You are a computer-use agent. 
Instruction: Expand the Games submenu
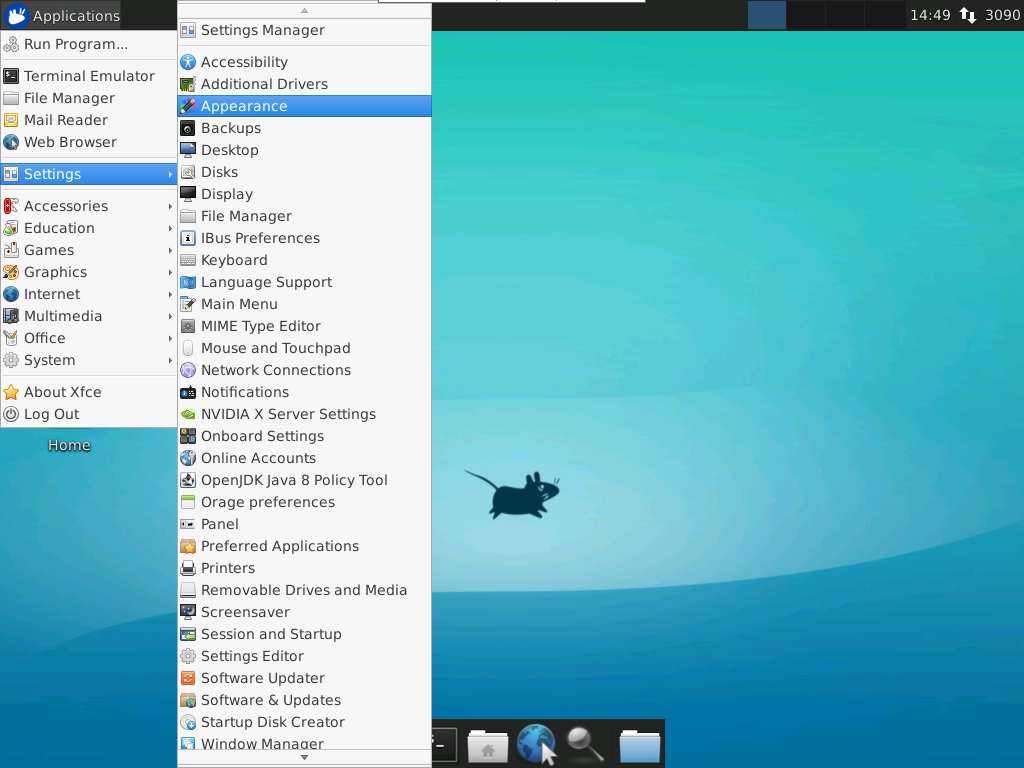[x=89, y=250]
